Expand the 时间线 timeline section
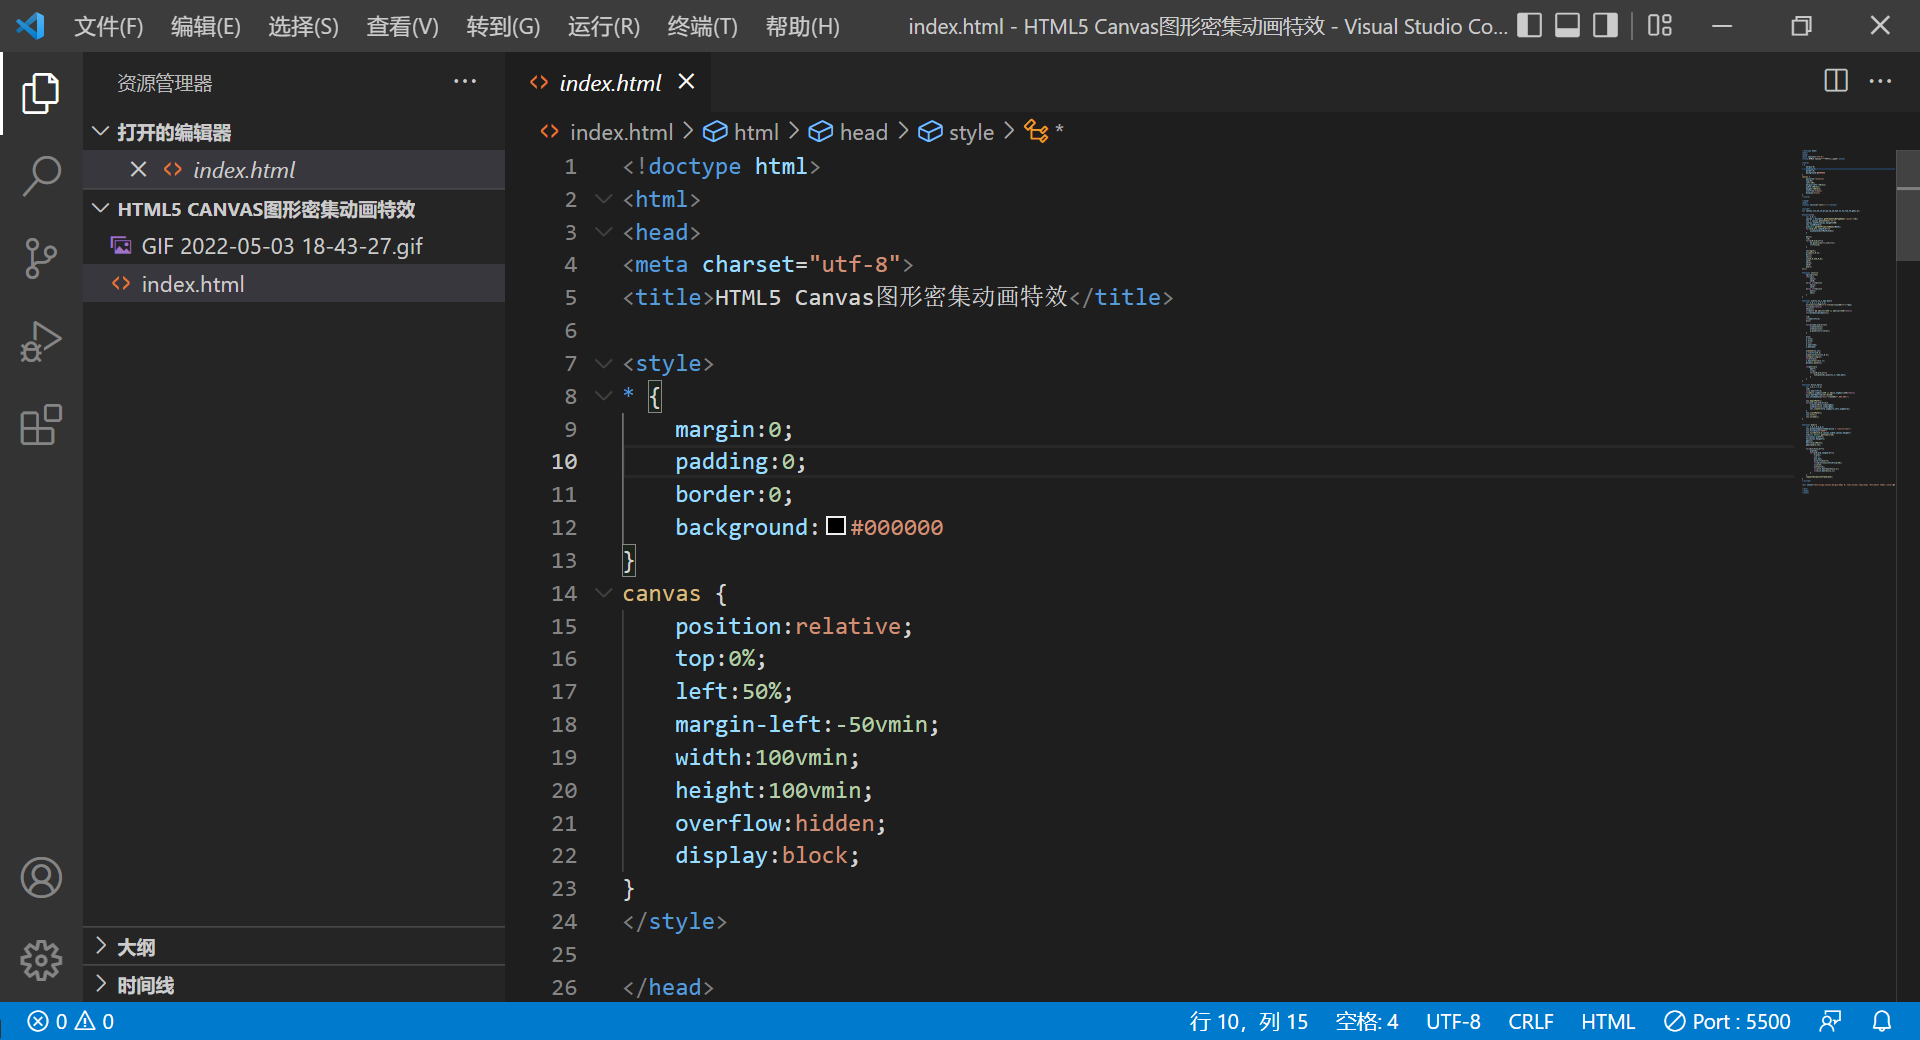Image resolution: width=1920 pixels, height=1040 pixels. click(293, 985)
